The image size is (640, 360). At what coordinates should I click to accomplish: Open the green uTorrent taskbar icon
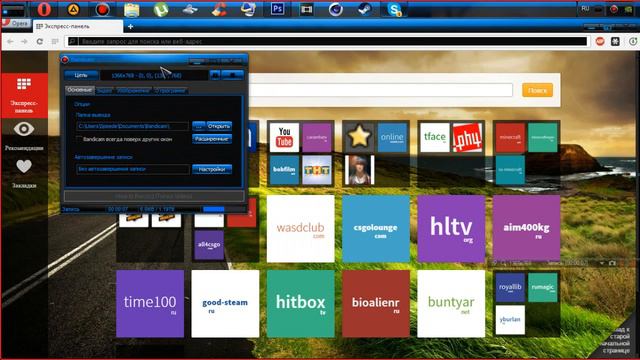point(161,9)
